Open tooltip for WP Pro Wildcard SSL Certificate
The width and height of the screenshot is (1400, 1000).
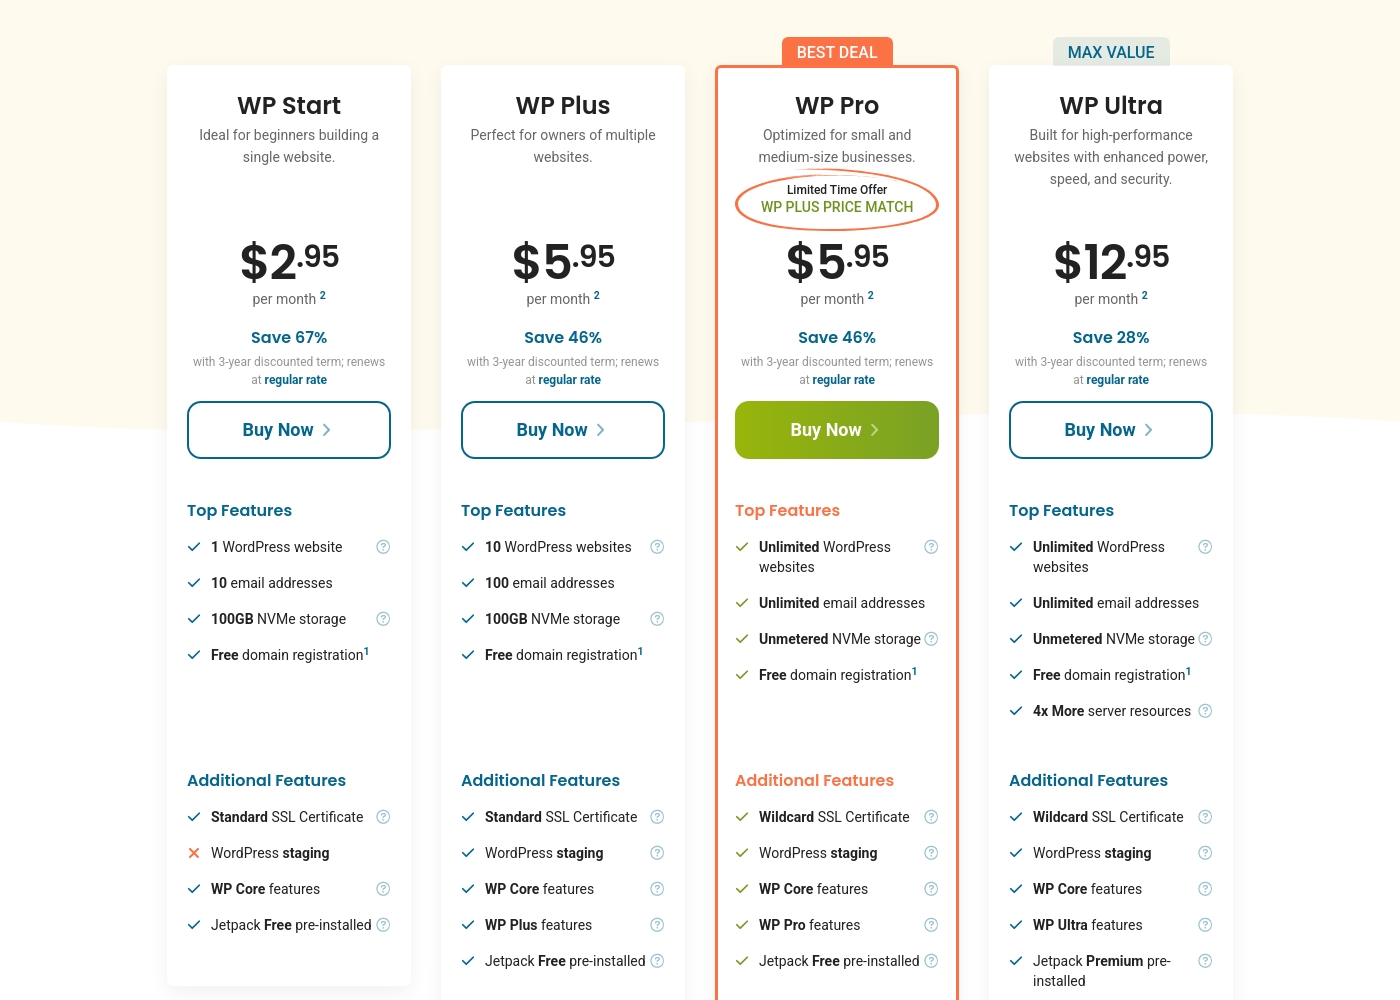point(931,817)
